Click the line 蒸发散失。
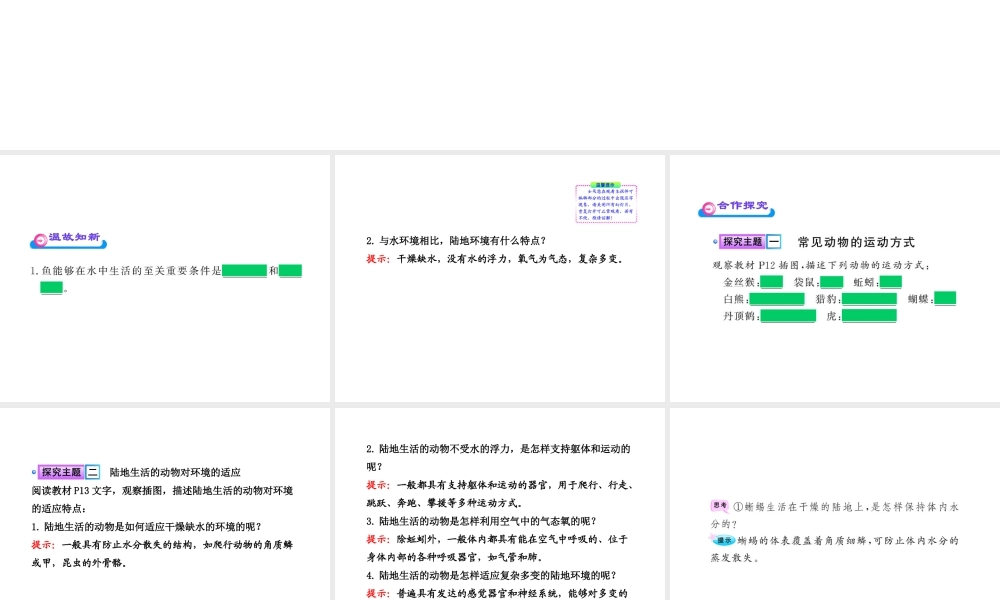This screenshot has width=1000, height=600. tap(735, 558)
